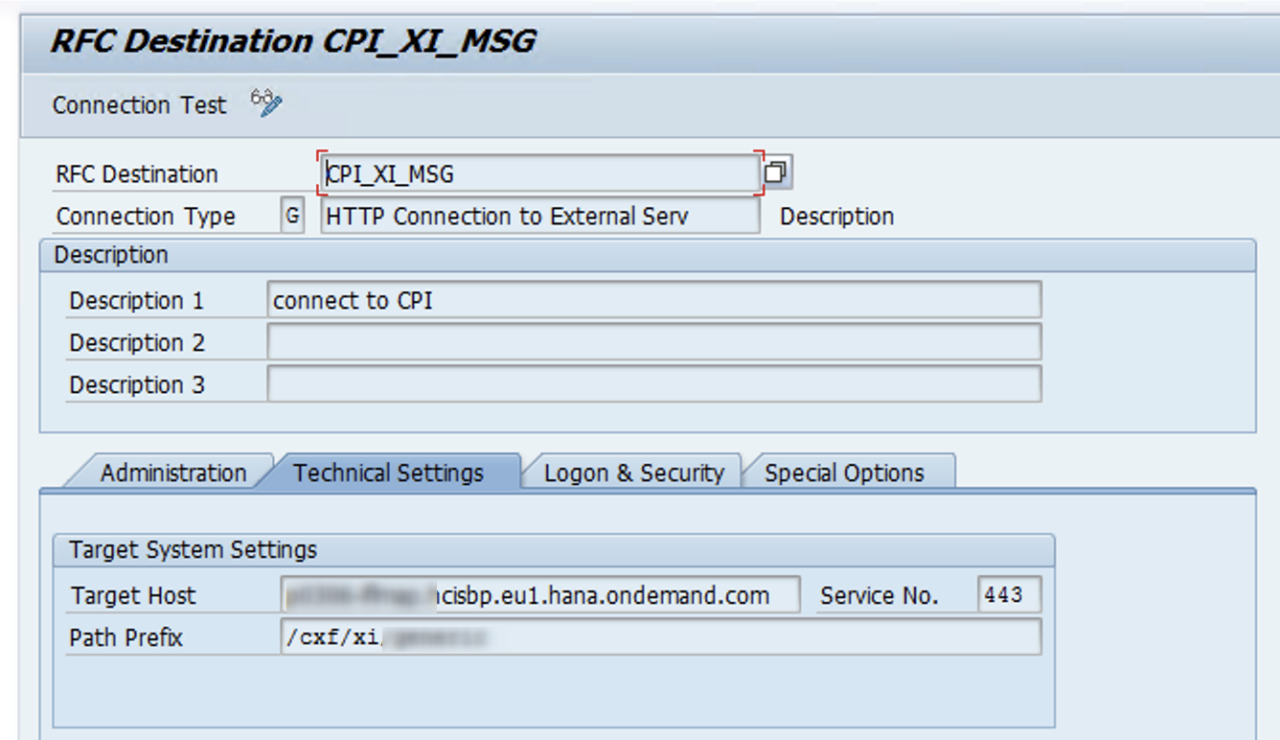Click the Description 1 field 'connect to CPI'
Image resolution: width=1280 pixels, height=740 pixels.
coord(654,300)
